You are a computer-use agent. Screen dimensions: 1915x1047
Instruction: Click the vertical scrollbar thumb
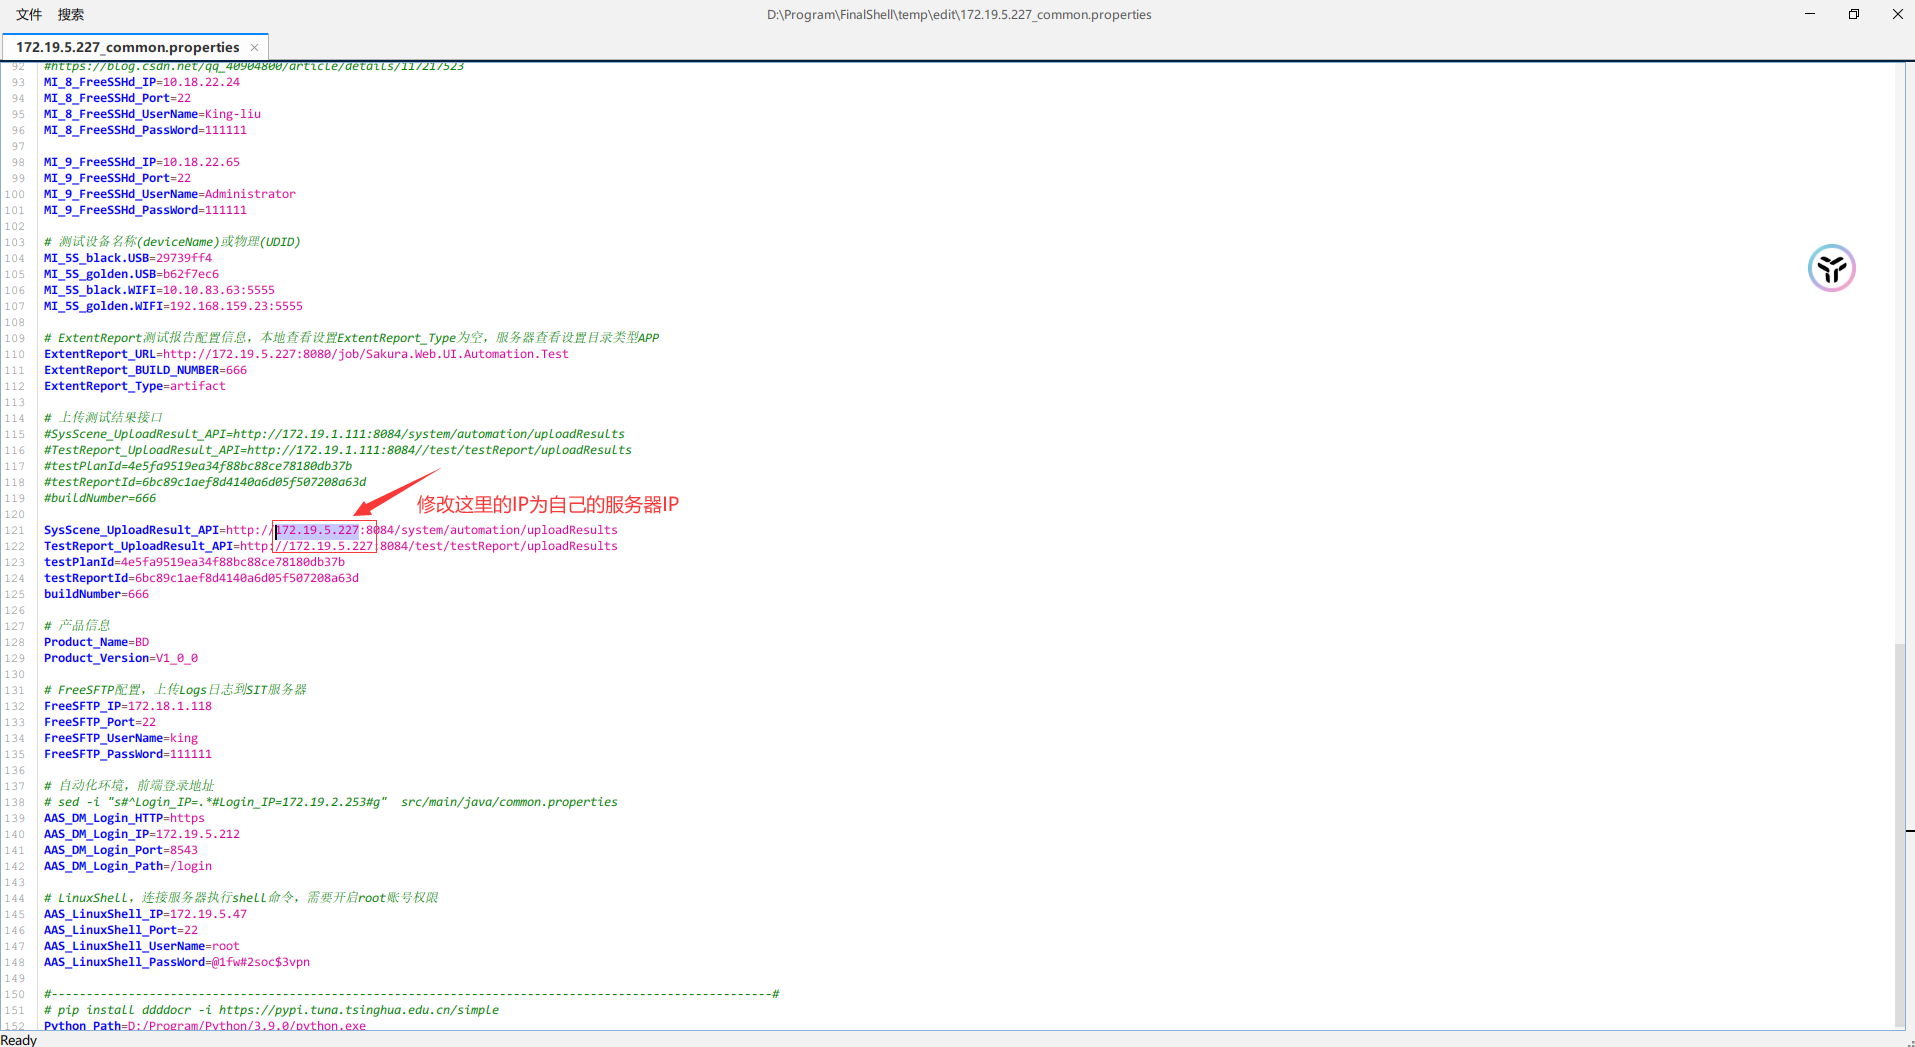[x=1899, y=833]
